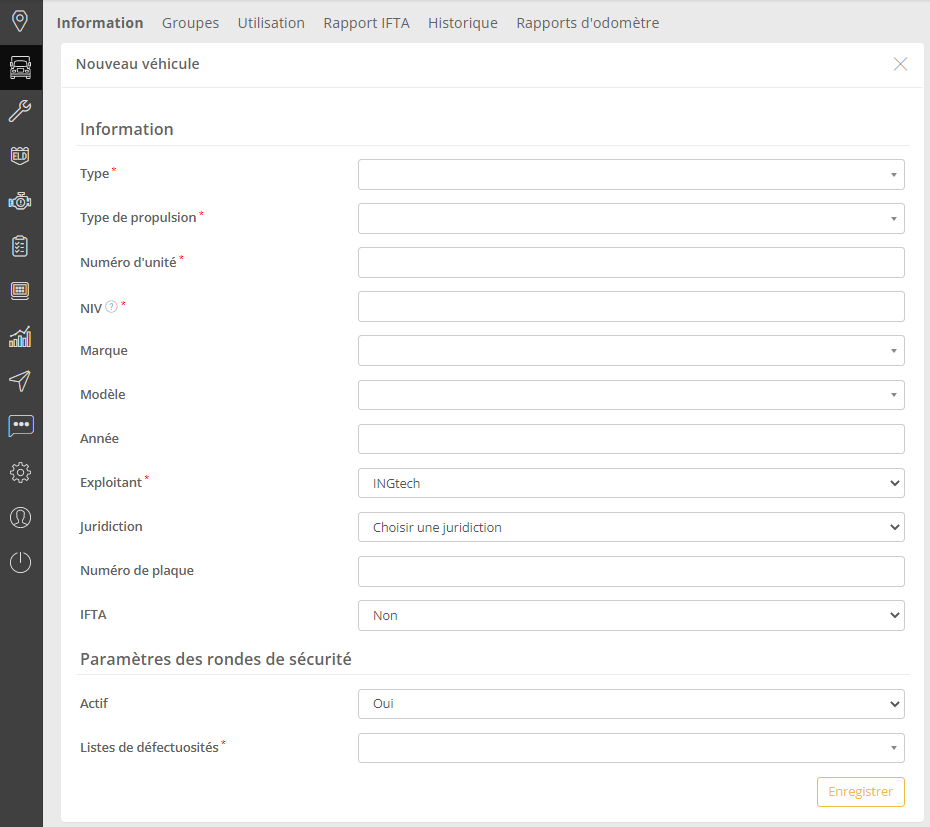Click the truck vehicles sidebar icon
This screenshot has height=827, width=930.
point(20,67)
